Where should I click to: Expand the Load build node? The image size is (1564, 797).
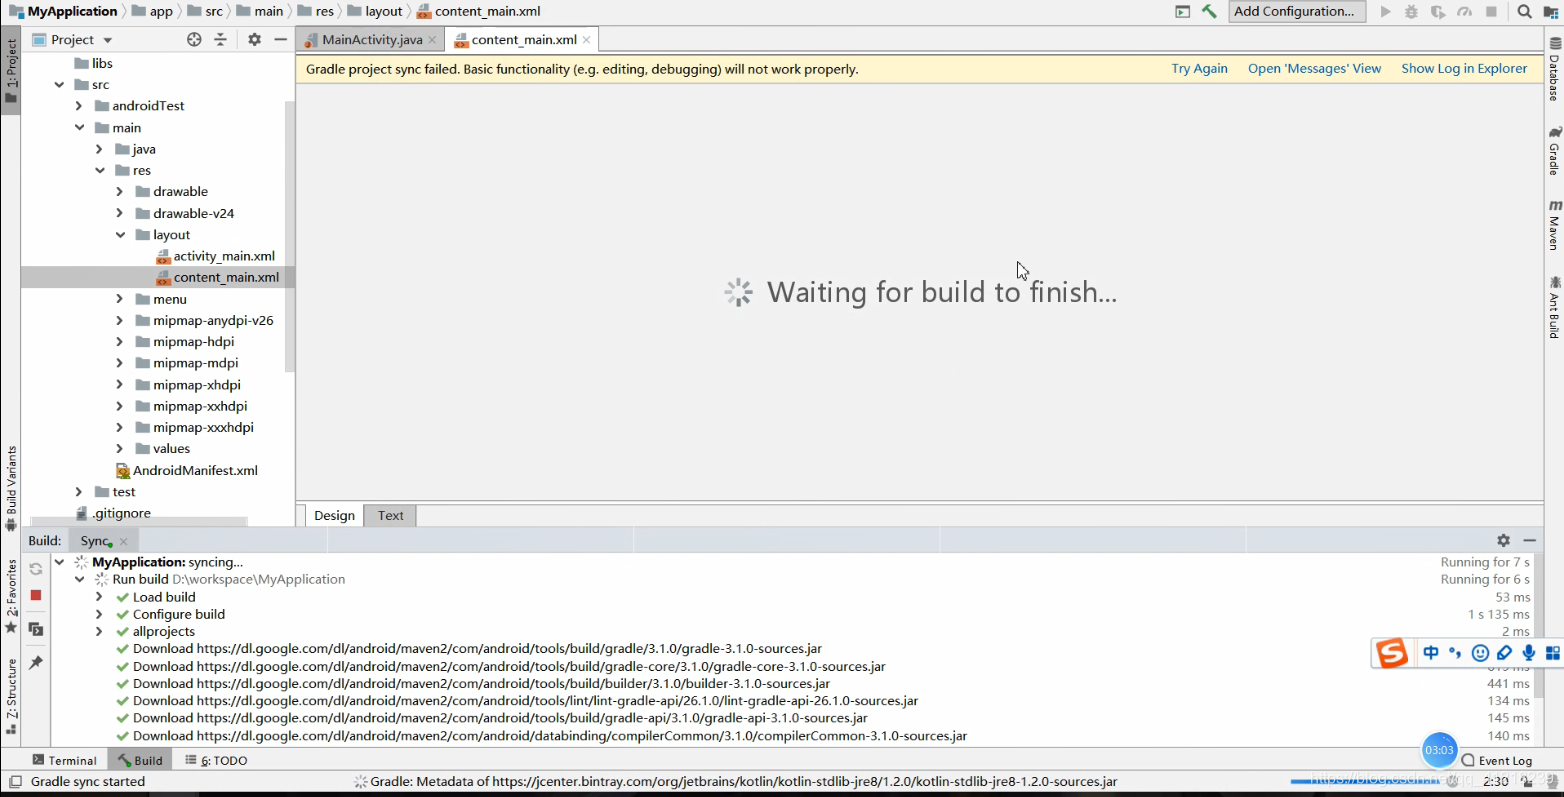[x=99, y=597]
